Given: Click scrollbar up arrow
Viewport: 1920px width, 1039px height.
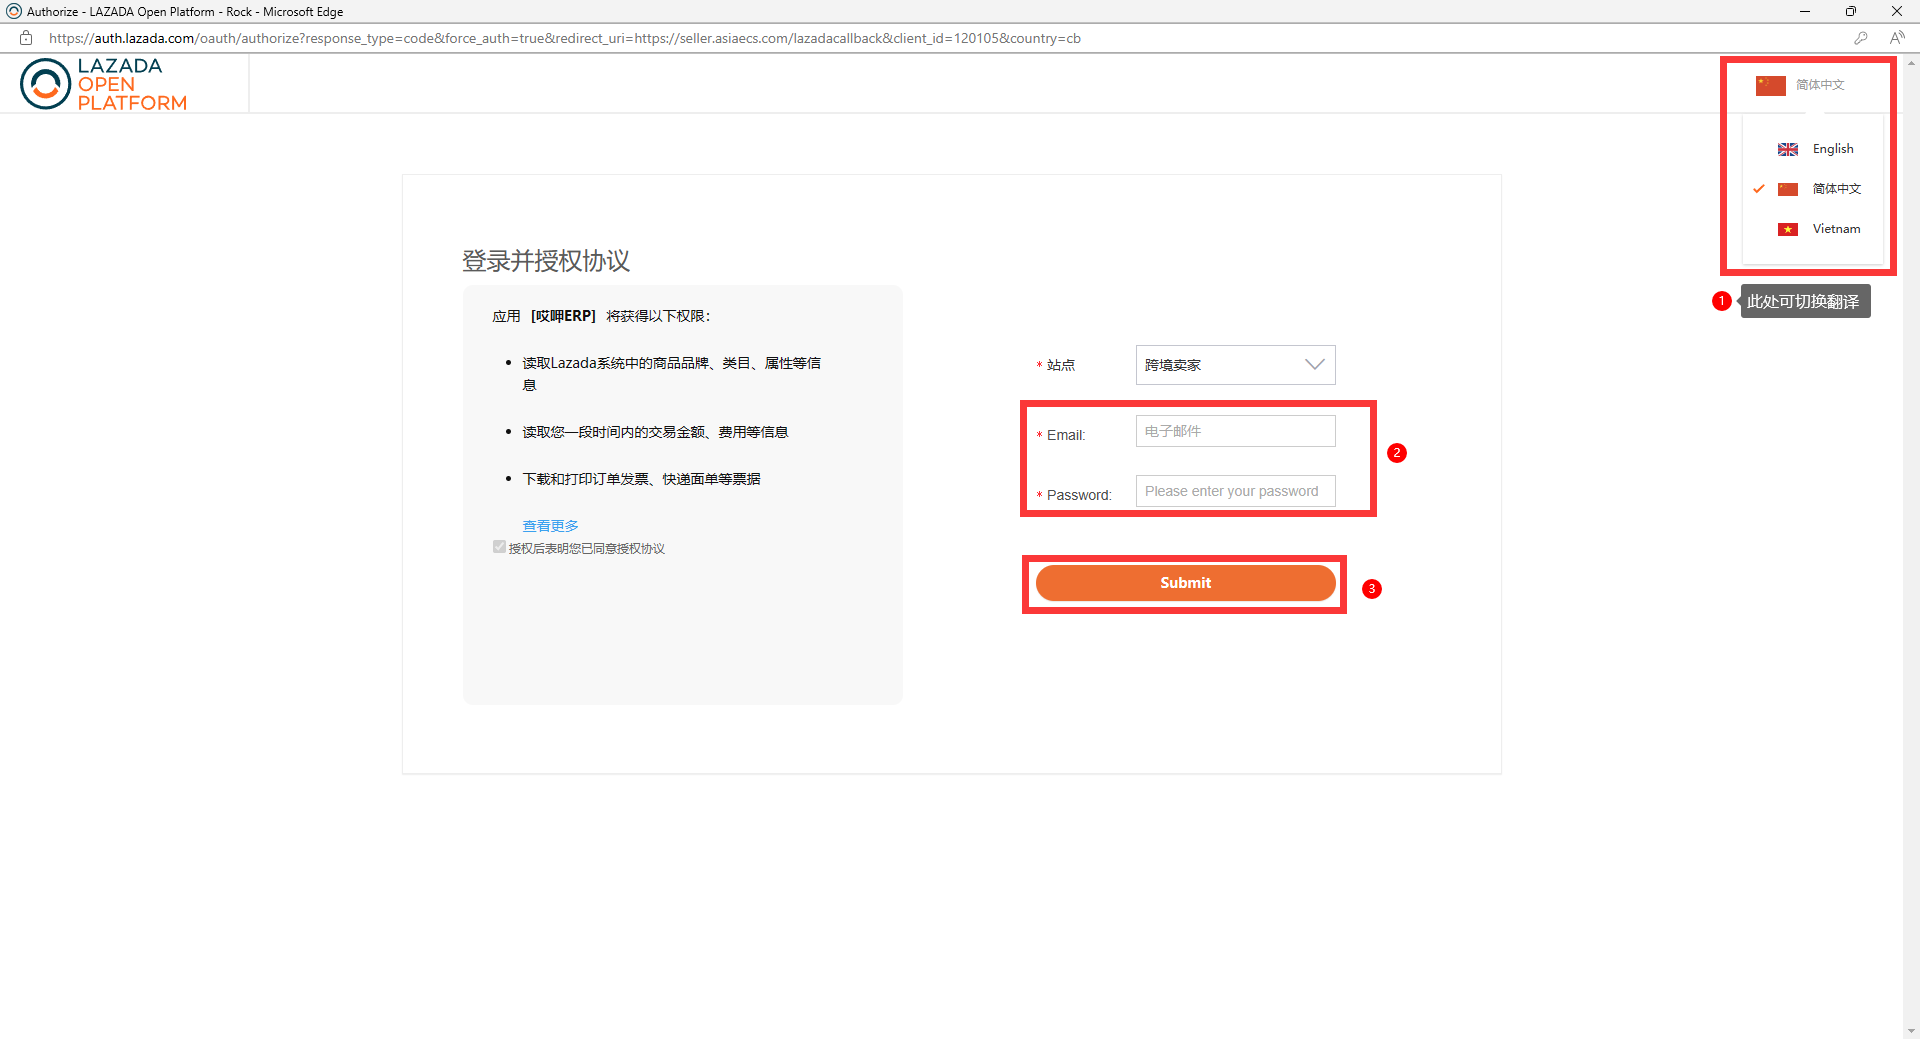Looking at the screenshot, I should pyautogui.click(x=1911, y=63).
